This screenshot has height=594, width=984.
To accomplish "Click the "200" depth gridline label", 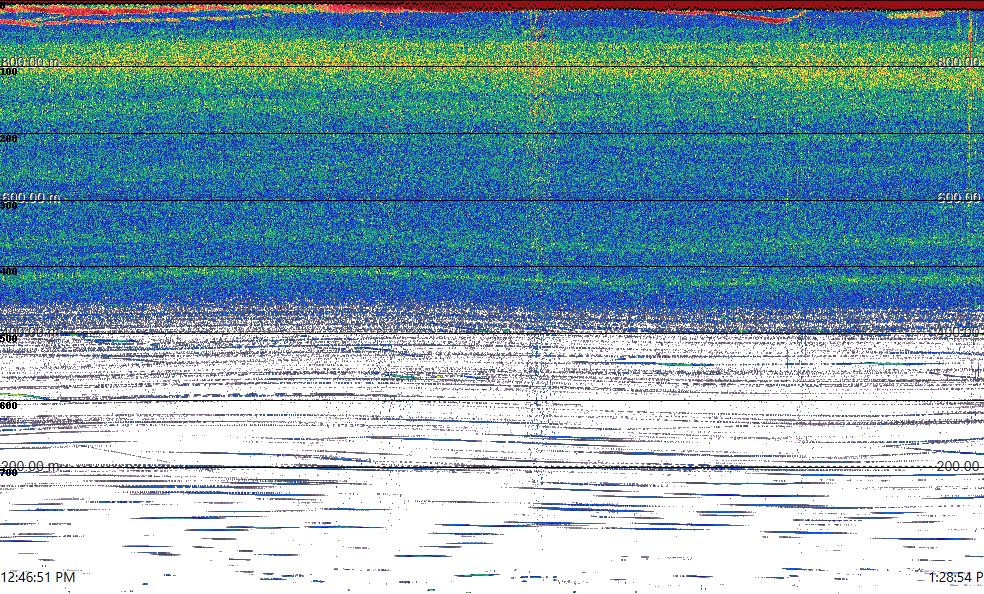I will point(9,139).
